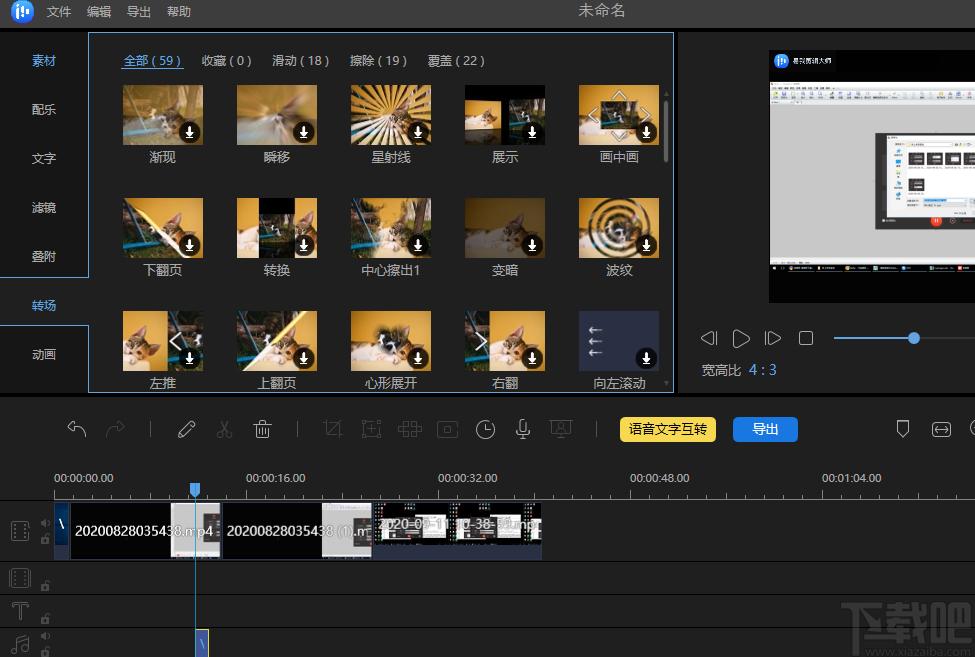The width and height of the screenshot is (975, 657).
Task: Click the preview volume slider handle
Action: click(x=913, y=338)
